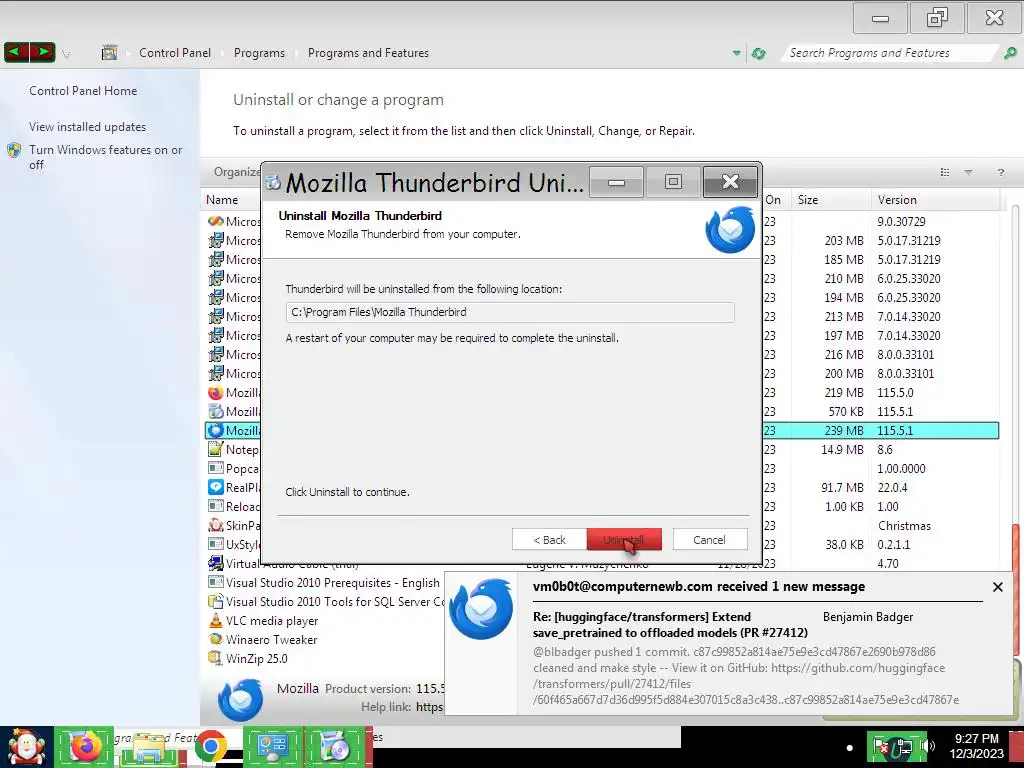This screenshot has height=768, width=1024.
Task: Click the Control Panel icon in address bar
Action: pos(109,53)
